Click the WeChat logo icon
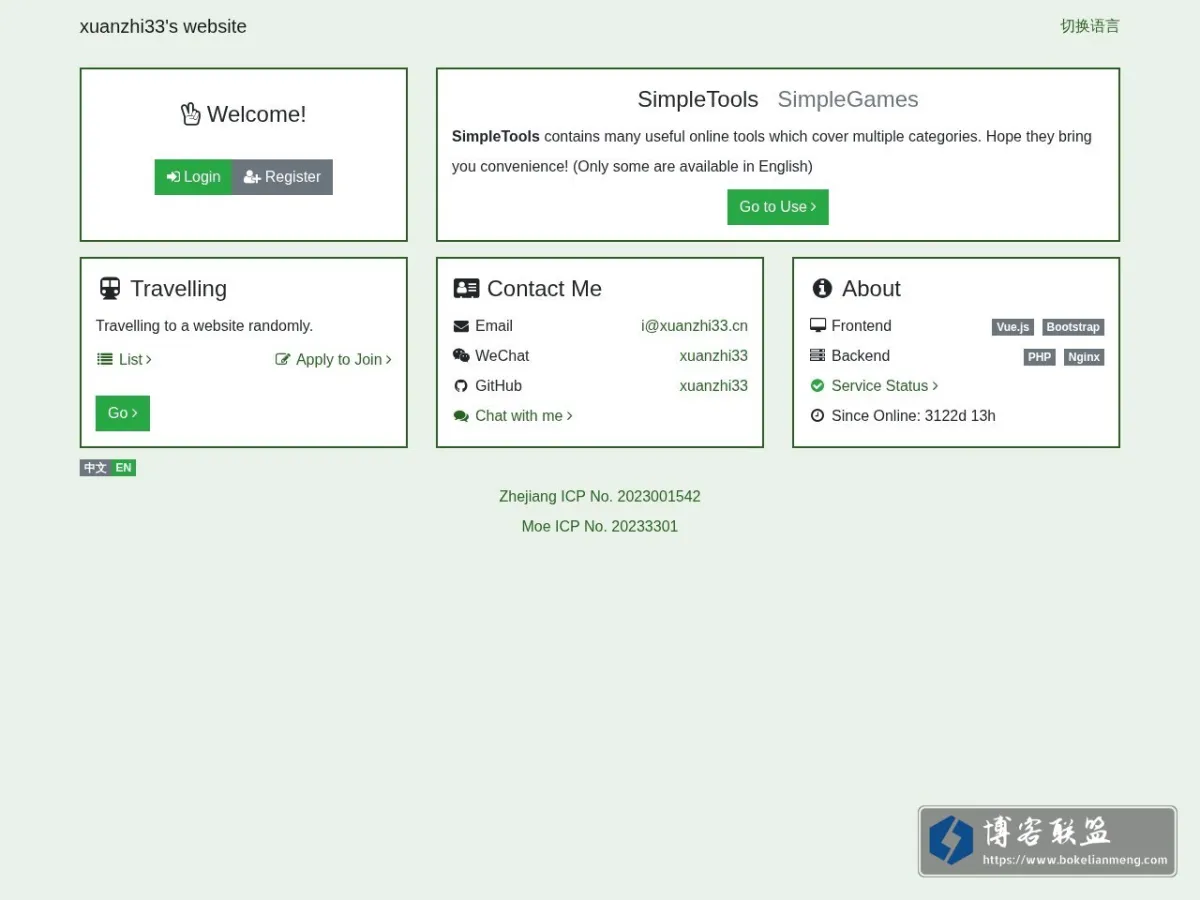The width and height of the screenshot is (1200, 900). [x=461, y=356]
